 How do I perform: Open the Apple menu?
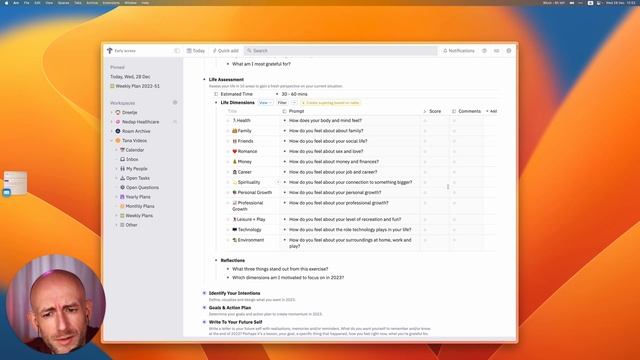[6, 3]
